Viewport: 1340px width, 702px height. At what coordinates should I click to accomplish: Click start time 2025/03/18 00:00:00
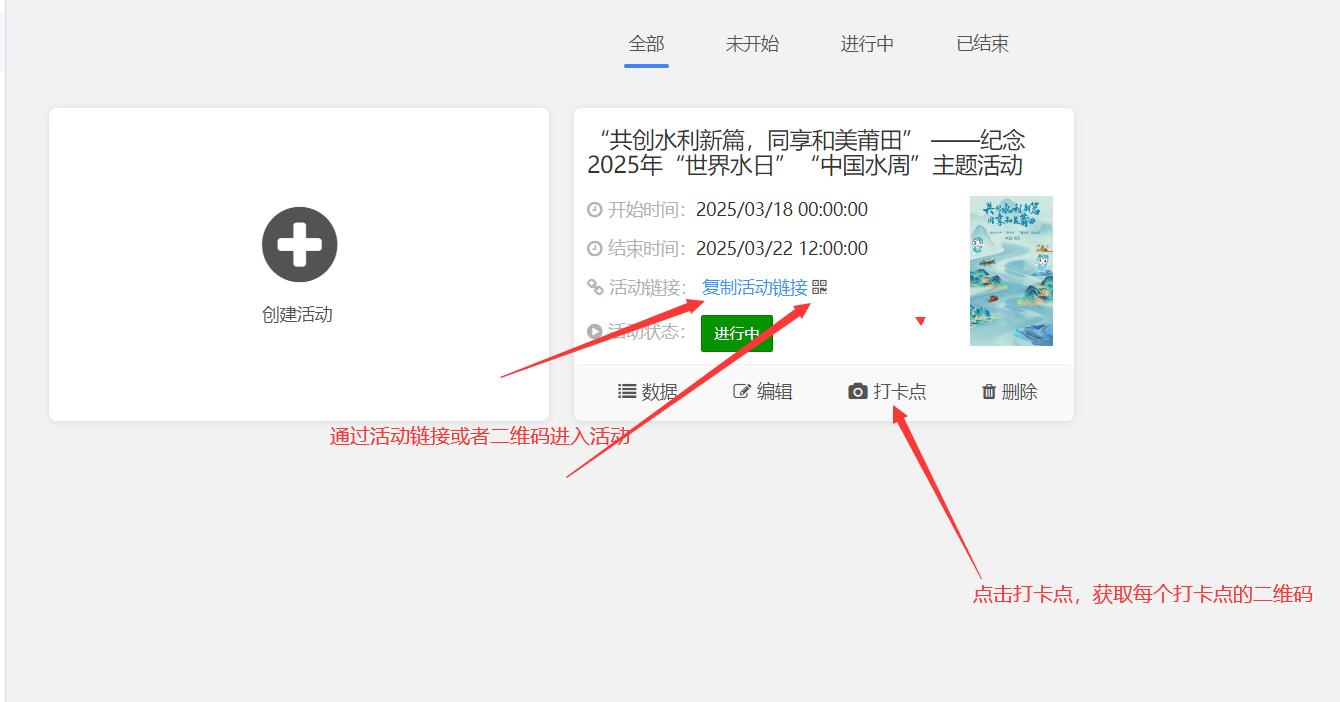pyautogui.click(x=782, y=210)
